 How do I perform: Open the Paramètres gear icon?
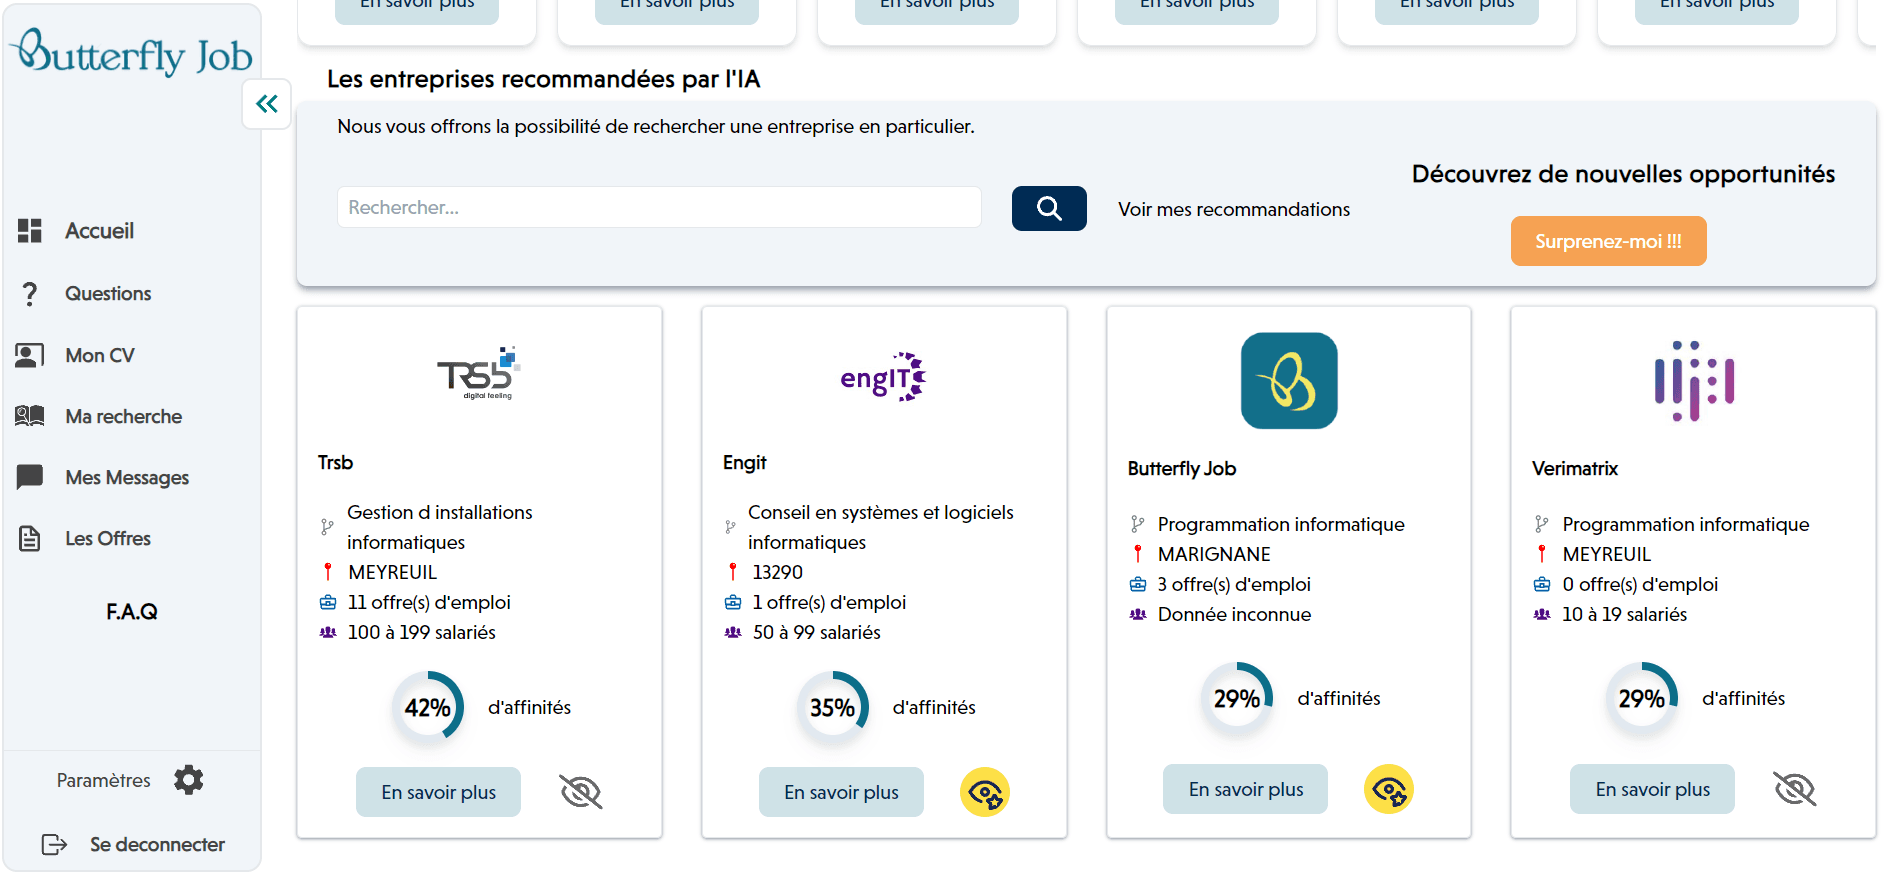click(188, 780)
